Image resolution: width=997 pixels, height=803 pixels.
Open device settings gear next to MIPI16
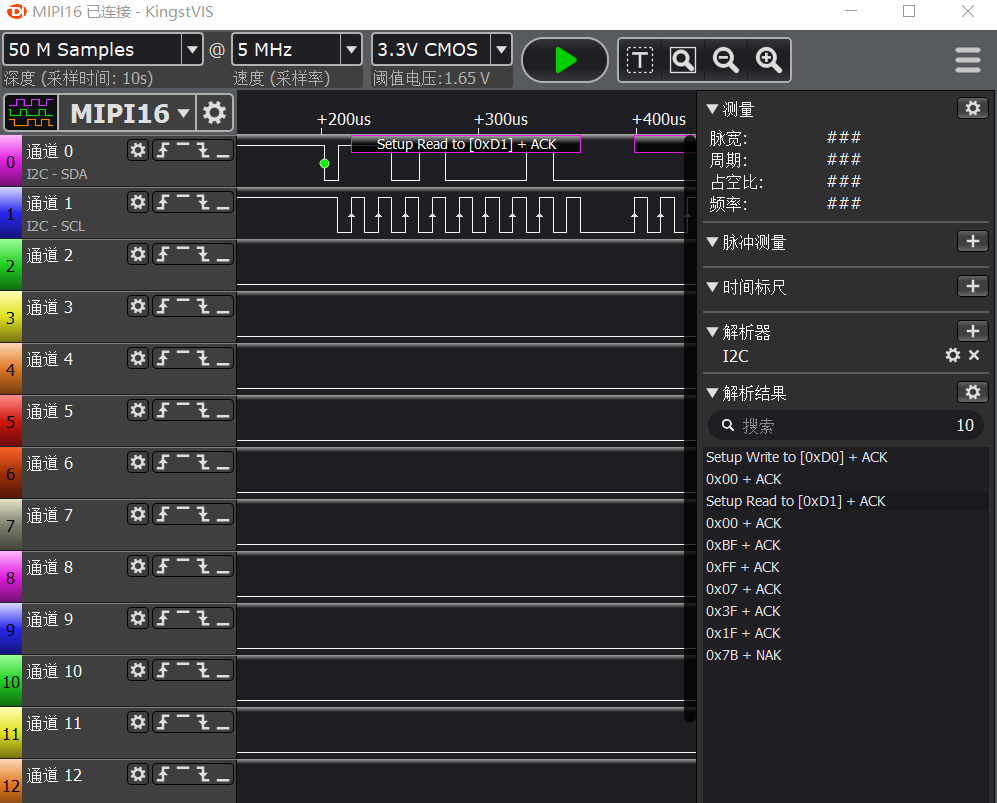coord(214,113)
